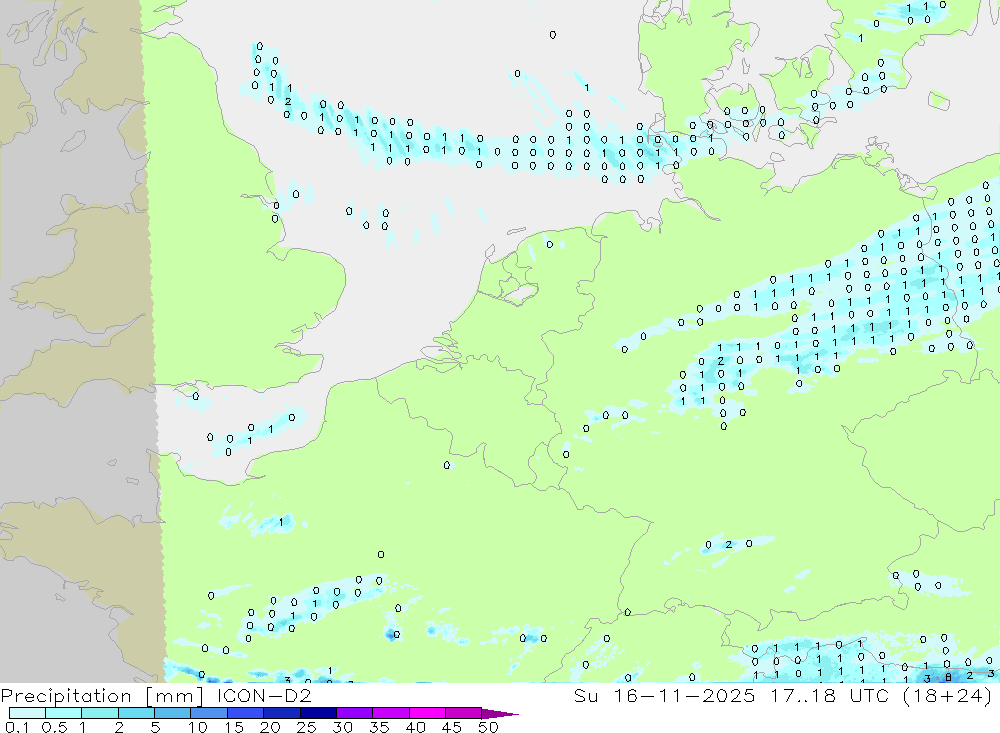Click the 'ICON-D2' model name label
The width and height of the screenshot is (1000, 733).
264,695
